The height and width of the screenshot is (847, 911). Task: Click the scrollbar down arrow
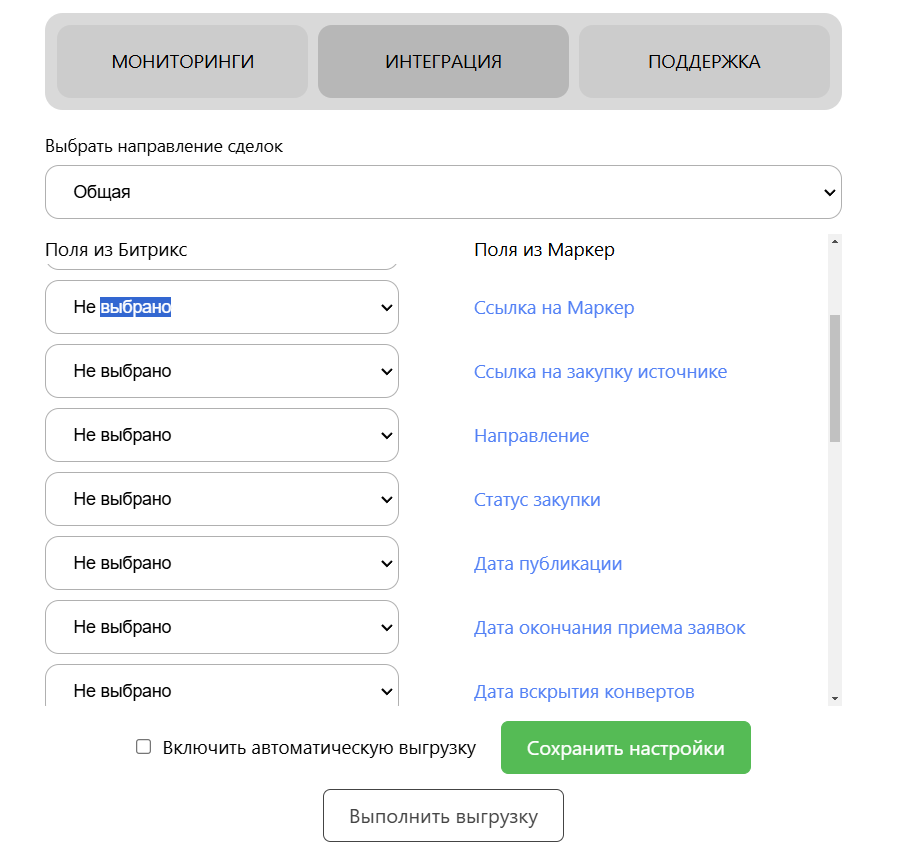[835, 698]
